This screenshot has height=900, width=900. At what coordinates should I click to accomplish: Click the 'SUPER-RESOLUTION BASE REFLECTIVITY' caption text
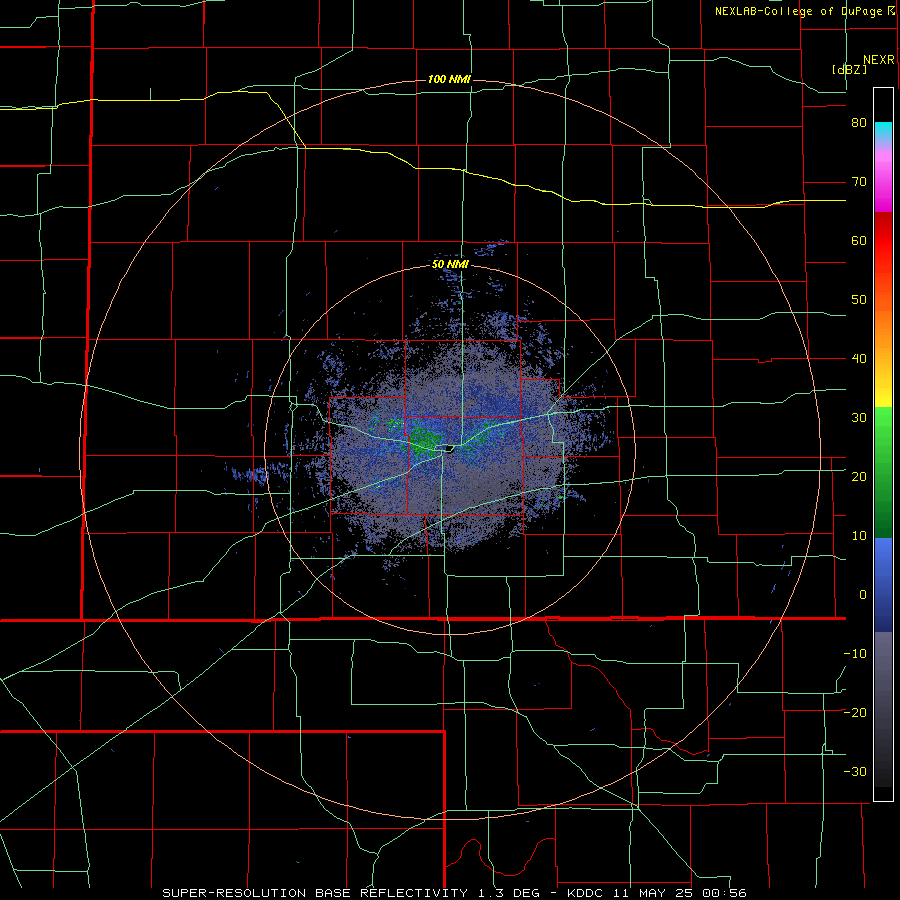point(315,893)
